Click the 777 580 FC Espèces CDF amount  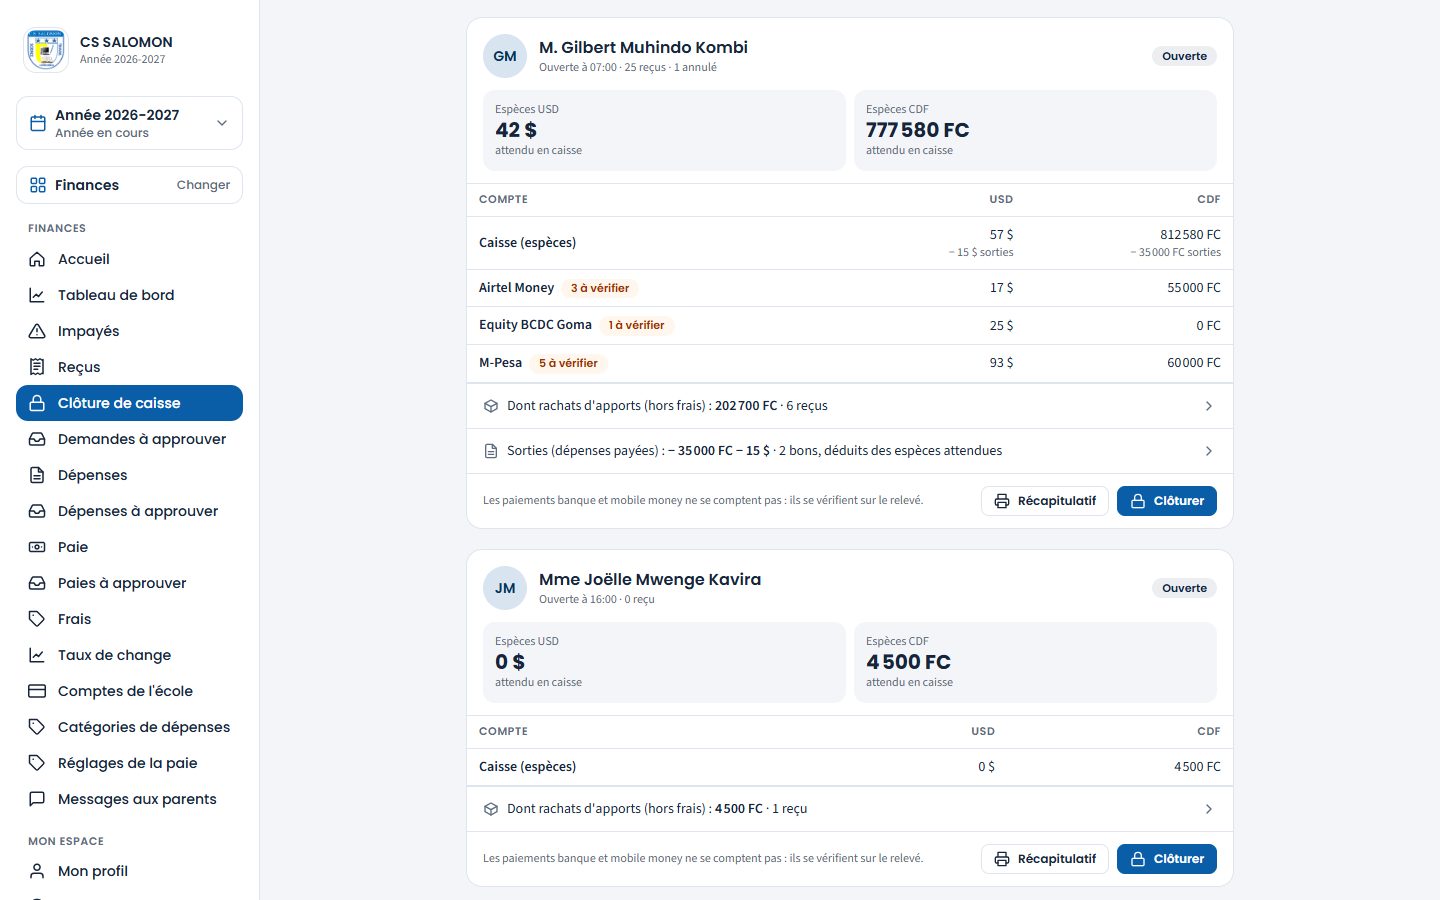(x=917, y=130)
